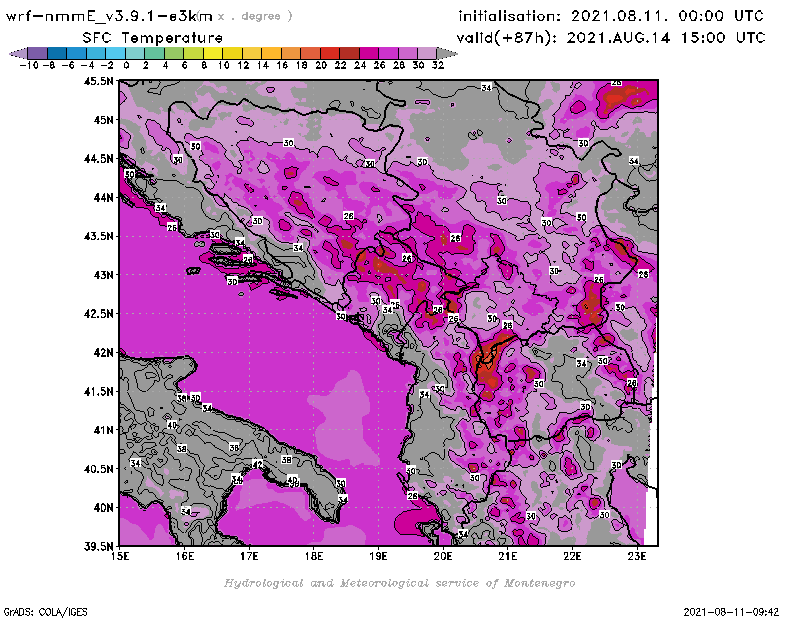Click the 18E longitude label

pos(313,556)
